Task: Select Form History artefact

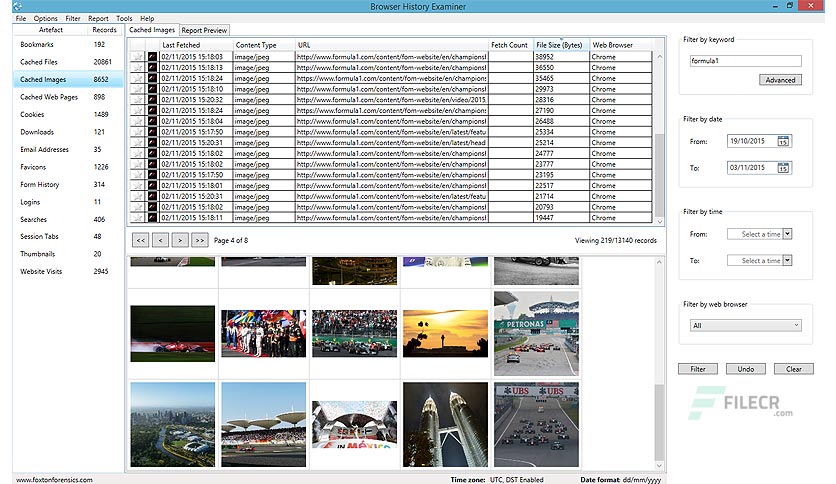Action: point(68,184)
